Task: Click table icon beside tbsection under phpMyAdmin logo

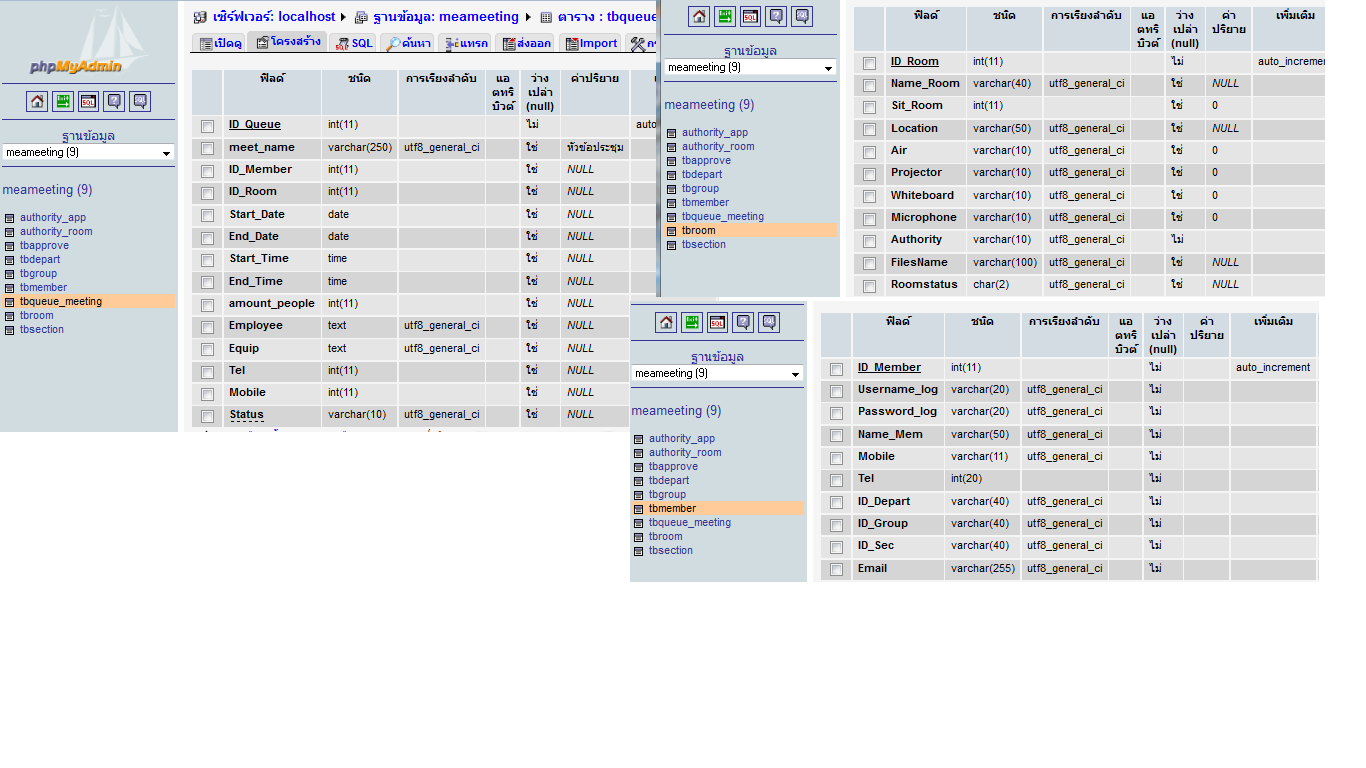Action: (10, 330)
